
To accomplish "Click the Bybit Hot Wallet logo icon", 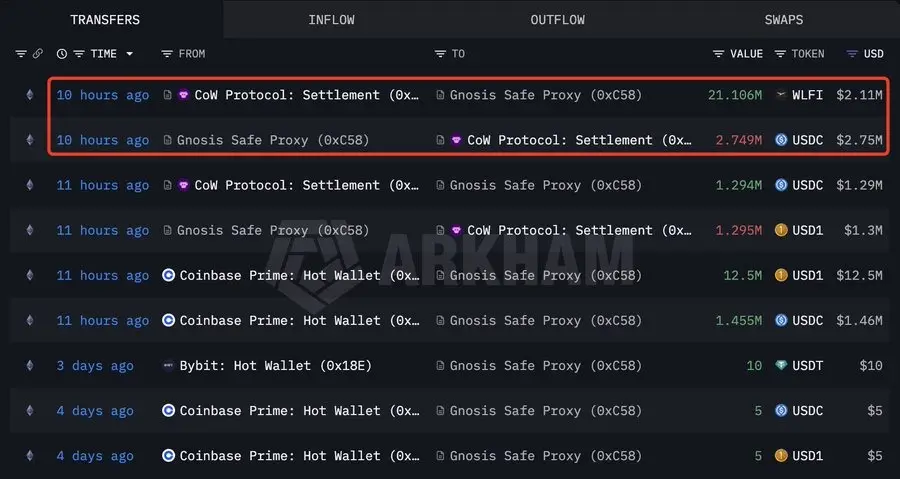I will pos(168,366).
